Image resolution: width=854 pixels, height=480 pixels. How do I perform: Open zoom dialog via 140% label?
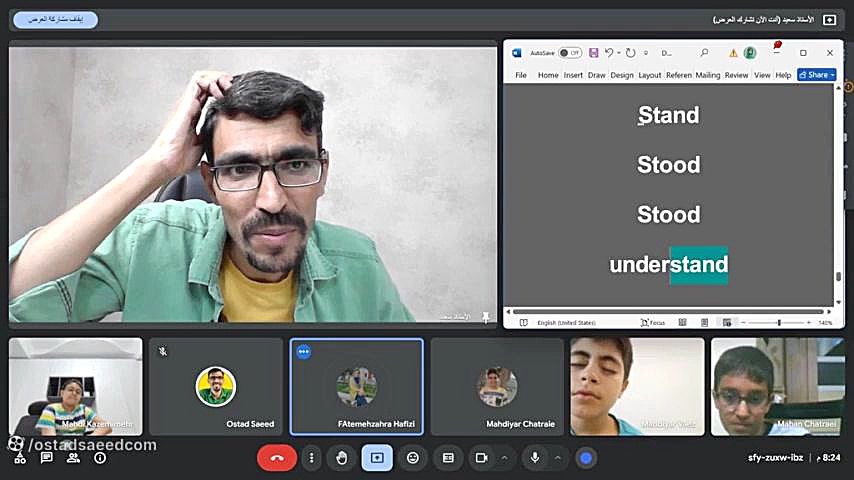[825, 323]
